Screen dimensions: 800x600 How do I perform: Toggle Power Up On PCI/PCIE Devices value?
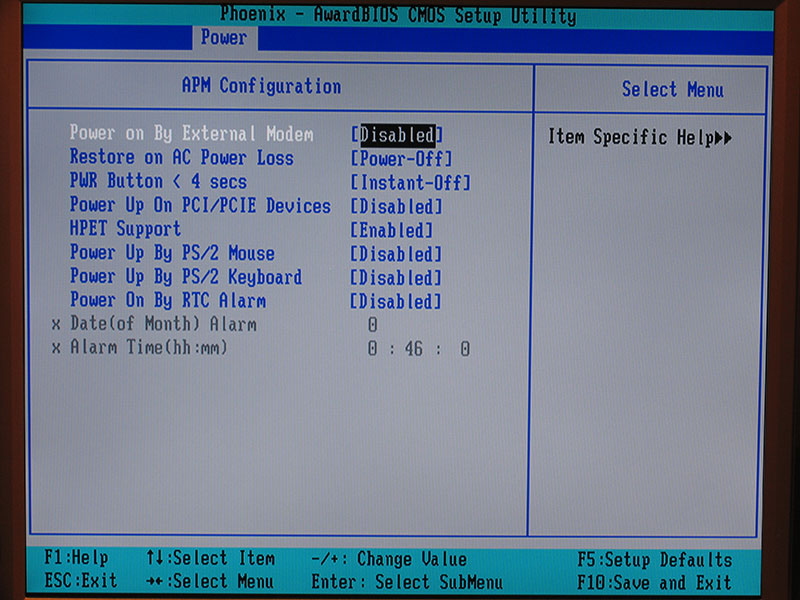click(x=396, y=206)
